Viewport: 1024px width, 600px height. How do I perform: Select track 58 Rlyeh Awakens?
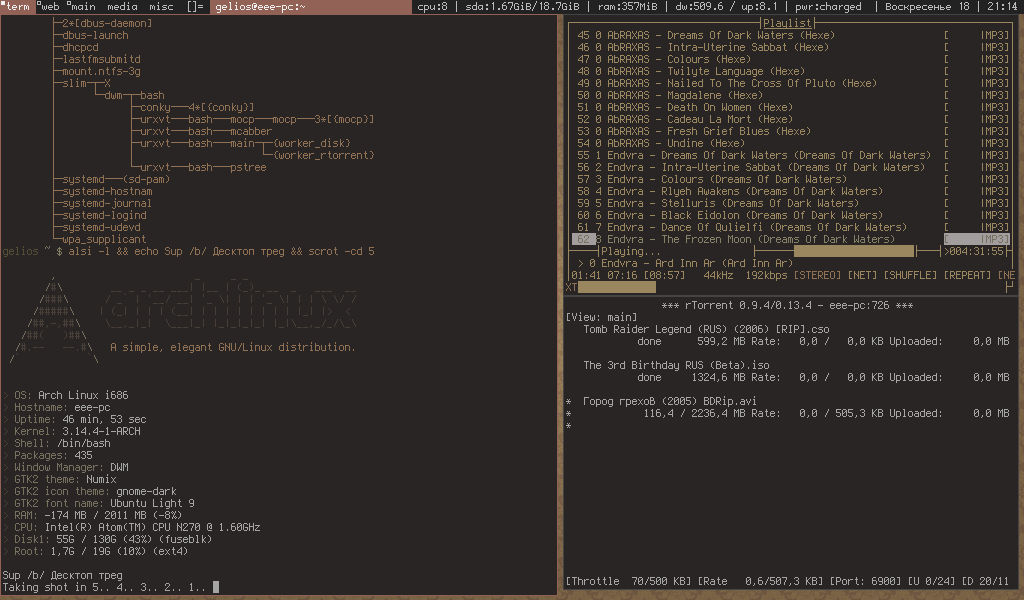pos(793,191)
